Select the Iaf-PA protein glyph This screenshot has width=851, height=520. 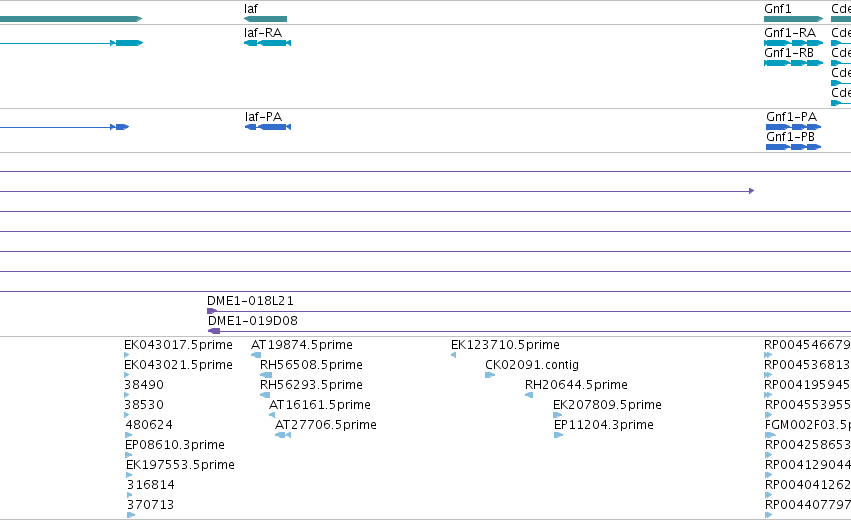click(268, 127)
